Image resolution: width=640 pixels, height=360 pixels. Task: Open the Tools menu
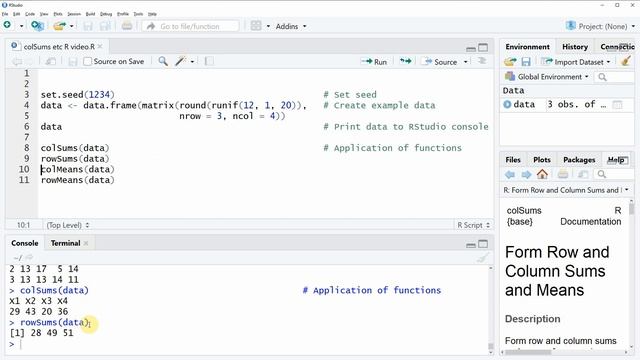(138, 14)
